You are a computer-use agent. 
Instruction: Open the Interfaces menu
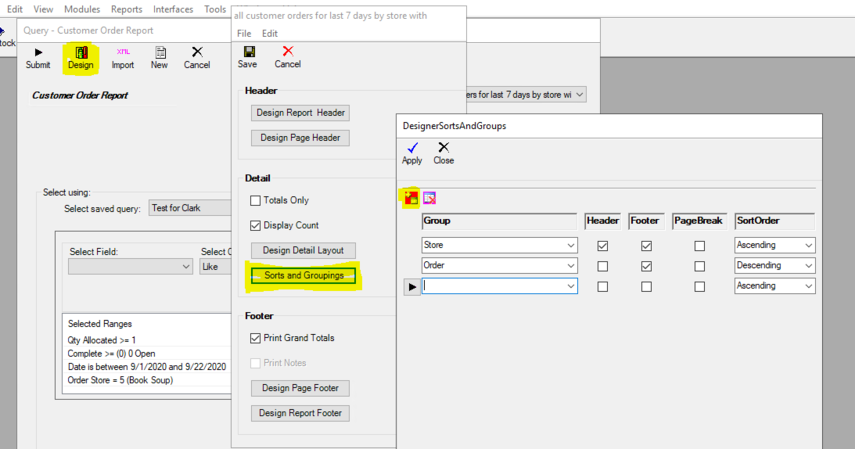tap(173, 9)
